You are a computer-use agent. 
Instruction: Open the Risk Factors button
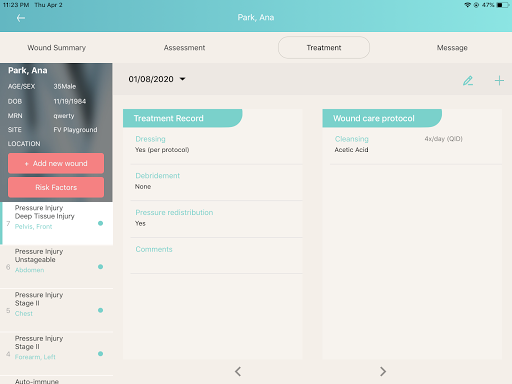[56, 187]
